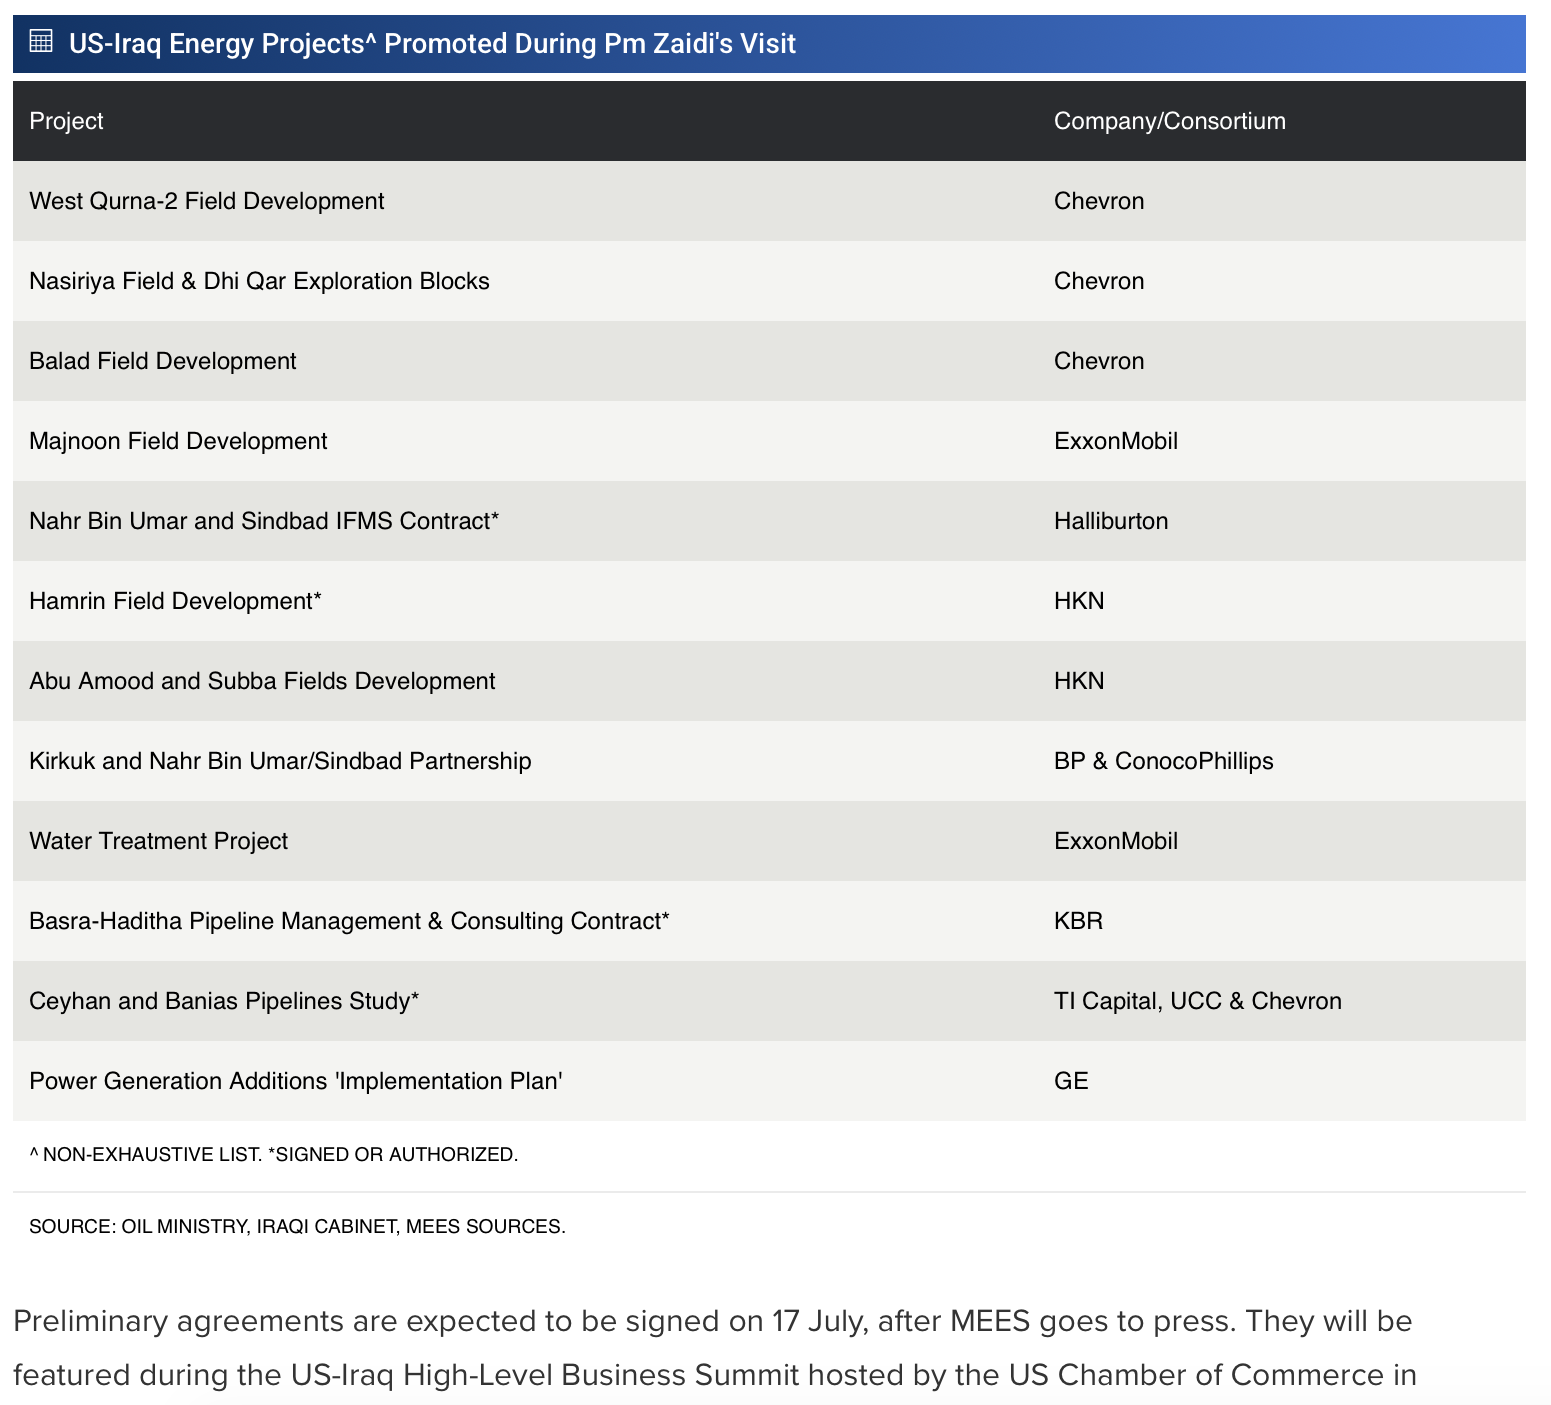Click the "Project" column header
1551x1405 pixels.
[66, 121]
